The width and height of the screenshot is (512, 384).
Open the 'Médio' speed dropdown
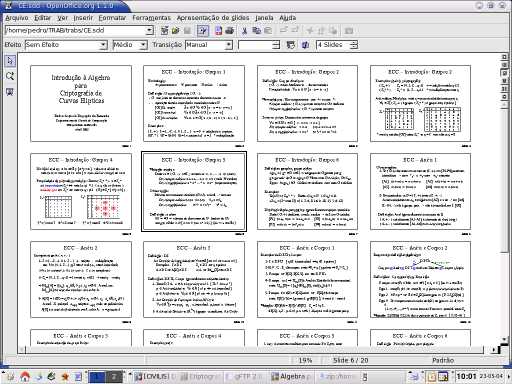click(x=143, y=45)
